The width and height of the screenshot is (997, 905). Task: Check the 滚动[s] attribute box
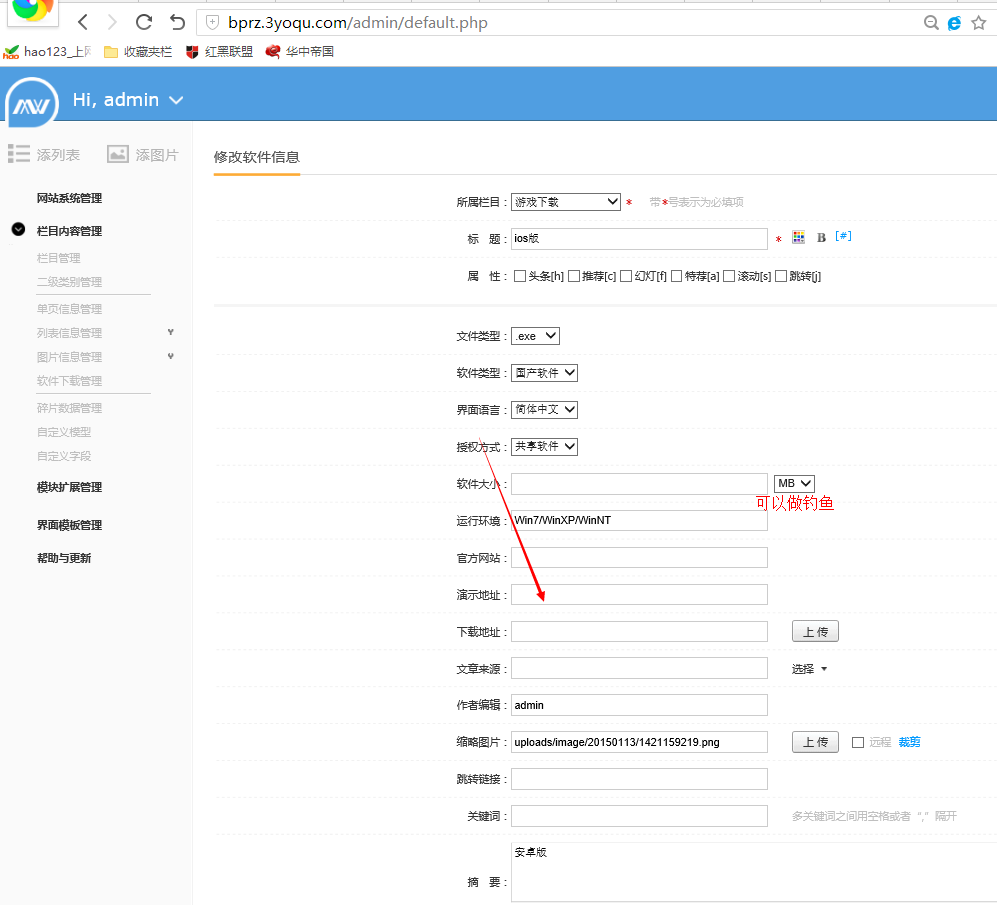729,276
